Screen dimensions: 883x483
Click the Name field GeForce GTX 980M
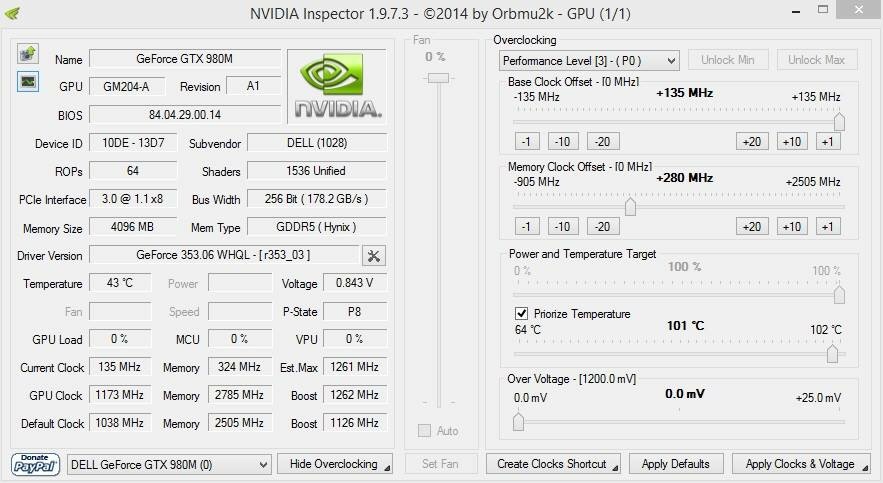[x=185, y=59]
